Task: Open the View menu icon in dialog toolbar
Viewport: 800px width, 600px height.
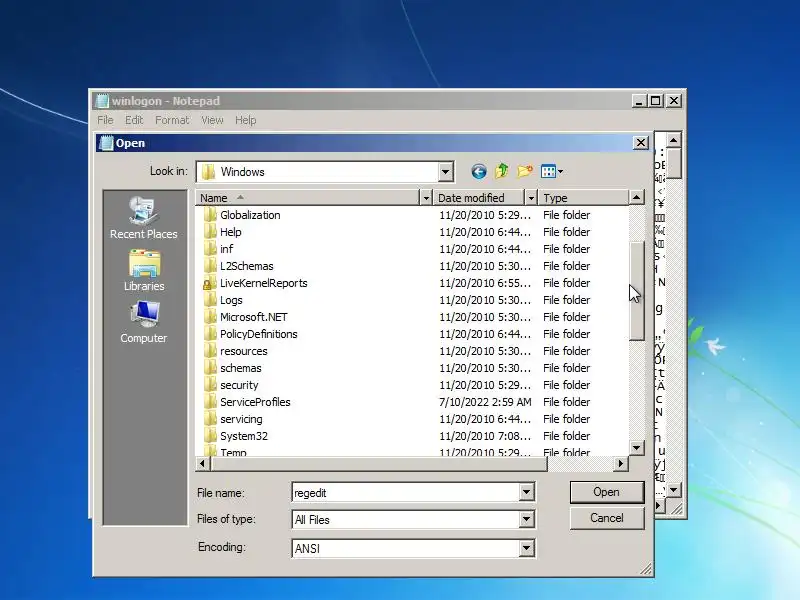Action: coord(552,171)
